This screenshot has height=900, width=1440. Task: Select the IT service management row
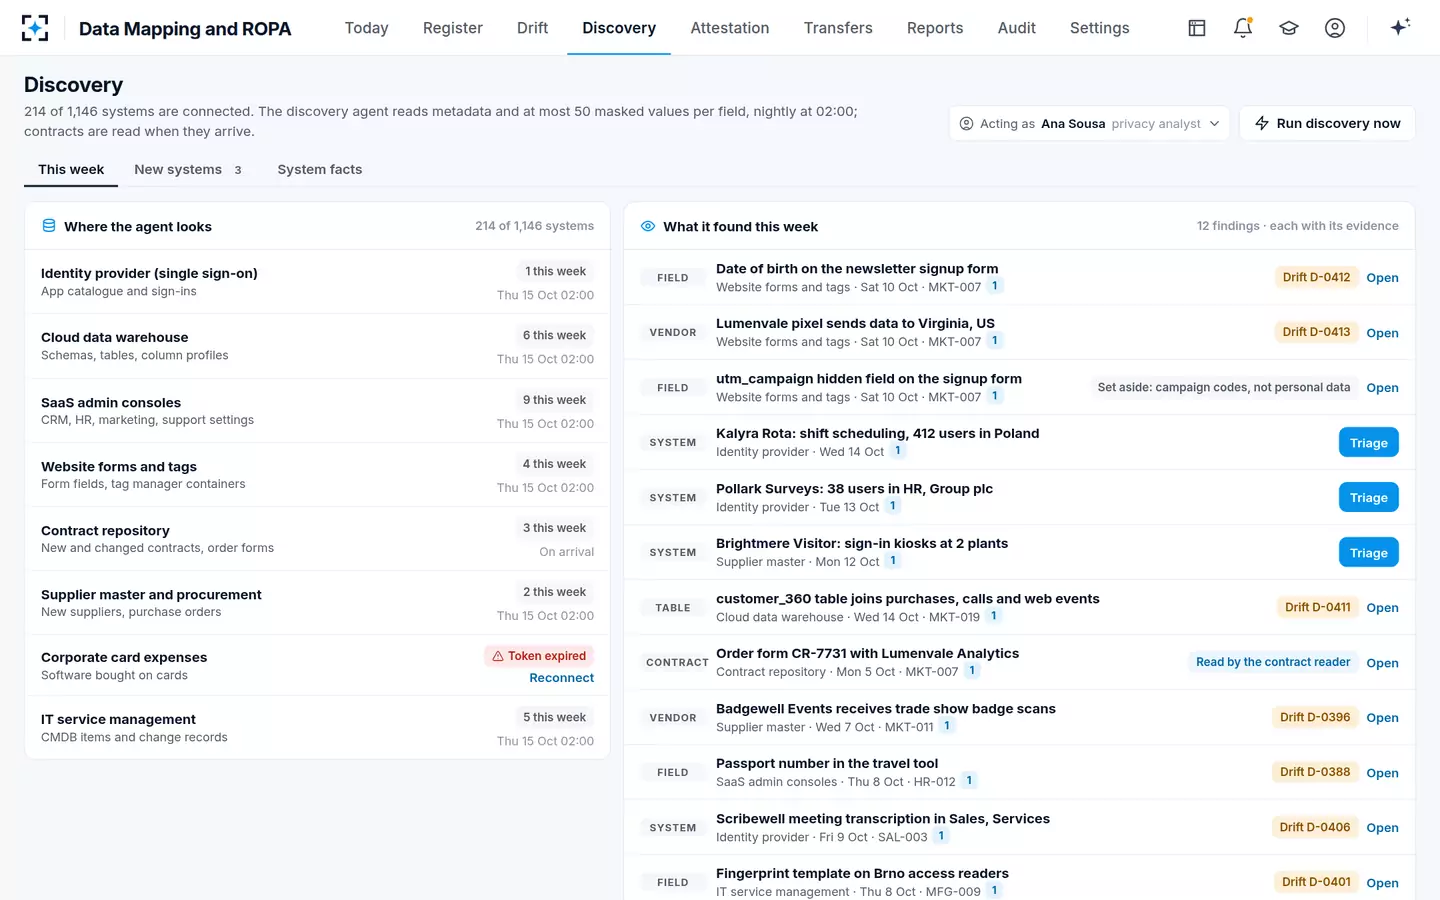coord(317,728)
